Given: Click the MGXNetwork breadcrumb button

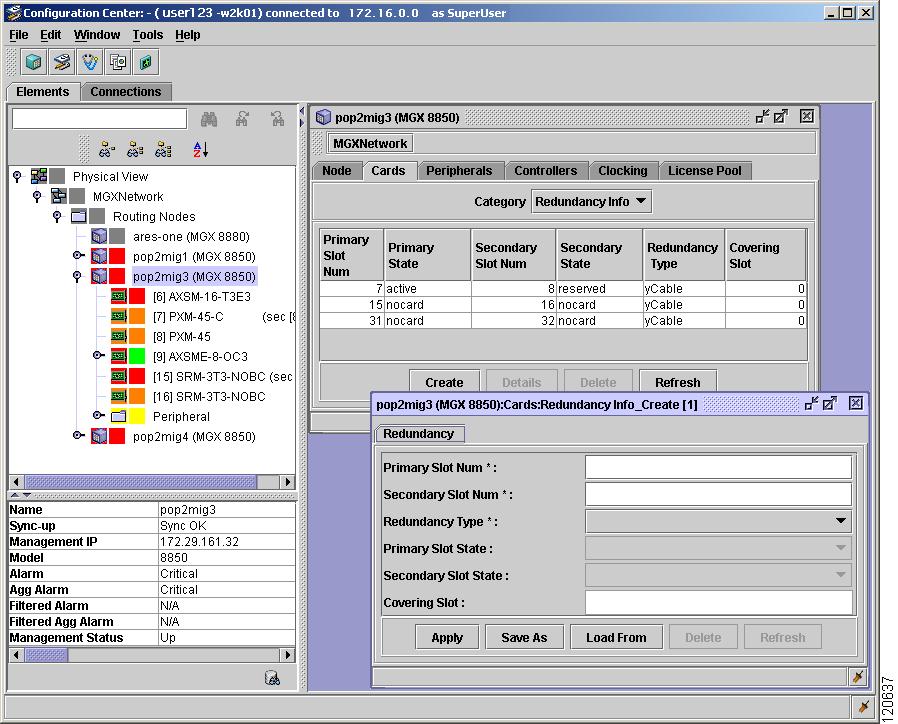Looking at the screenshot, I should point(370,143).
